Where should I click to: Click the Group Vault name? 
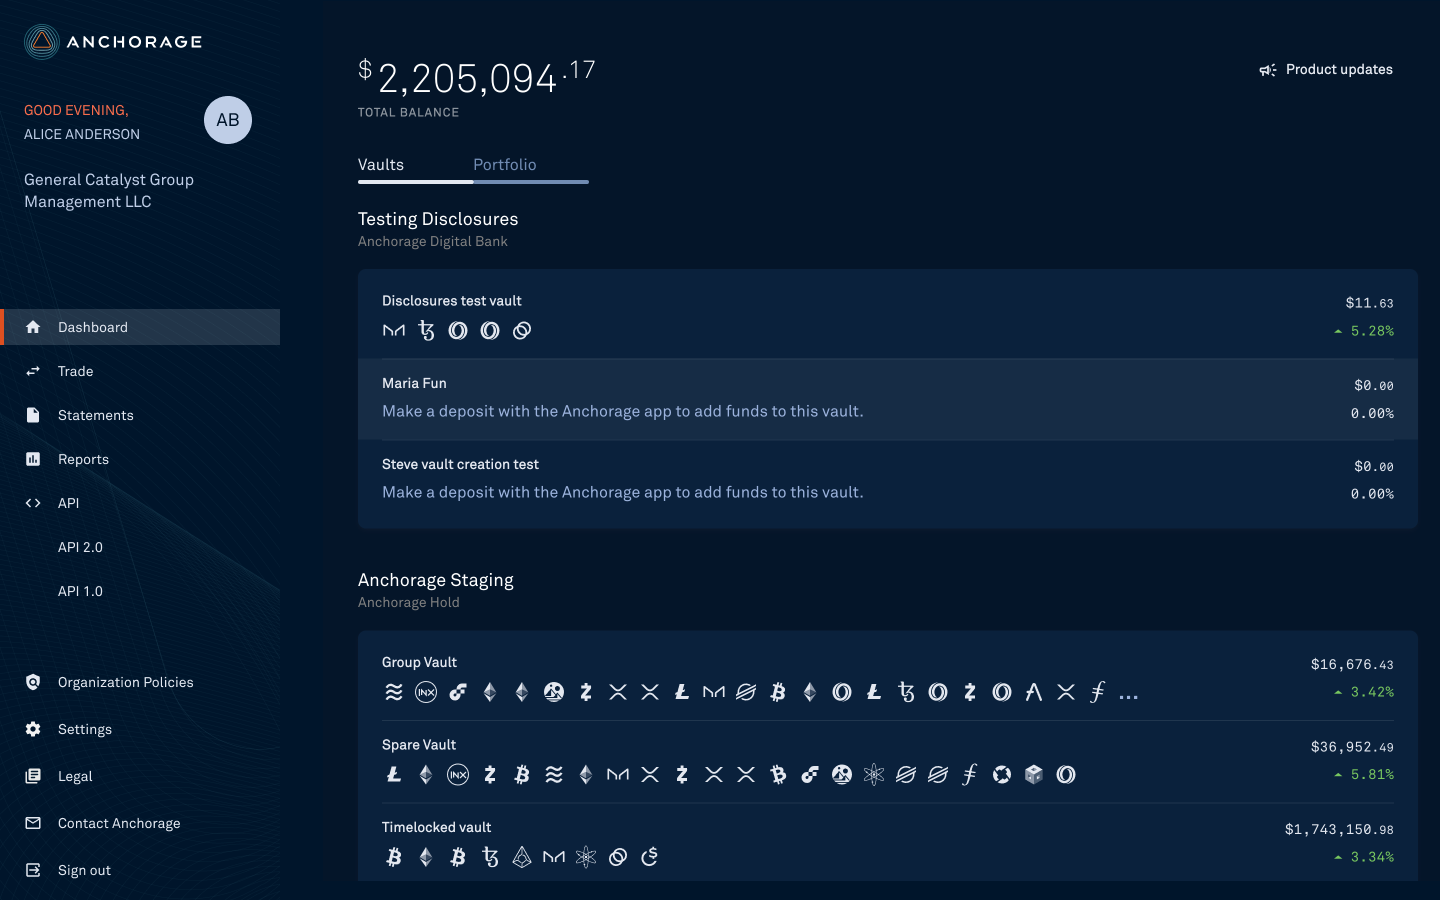click(419, 662)
